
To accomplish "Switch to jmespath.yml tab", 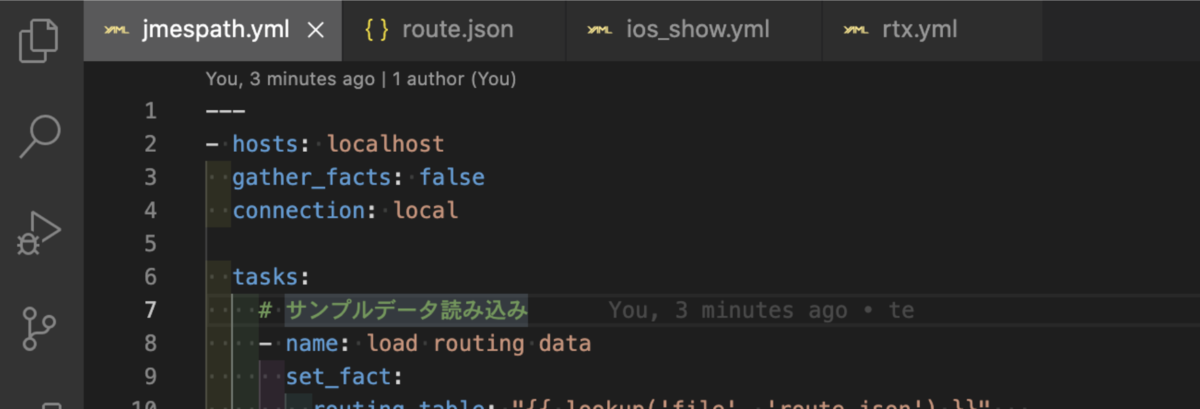I will [212, 30].
